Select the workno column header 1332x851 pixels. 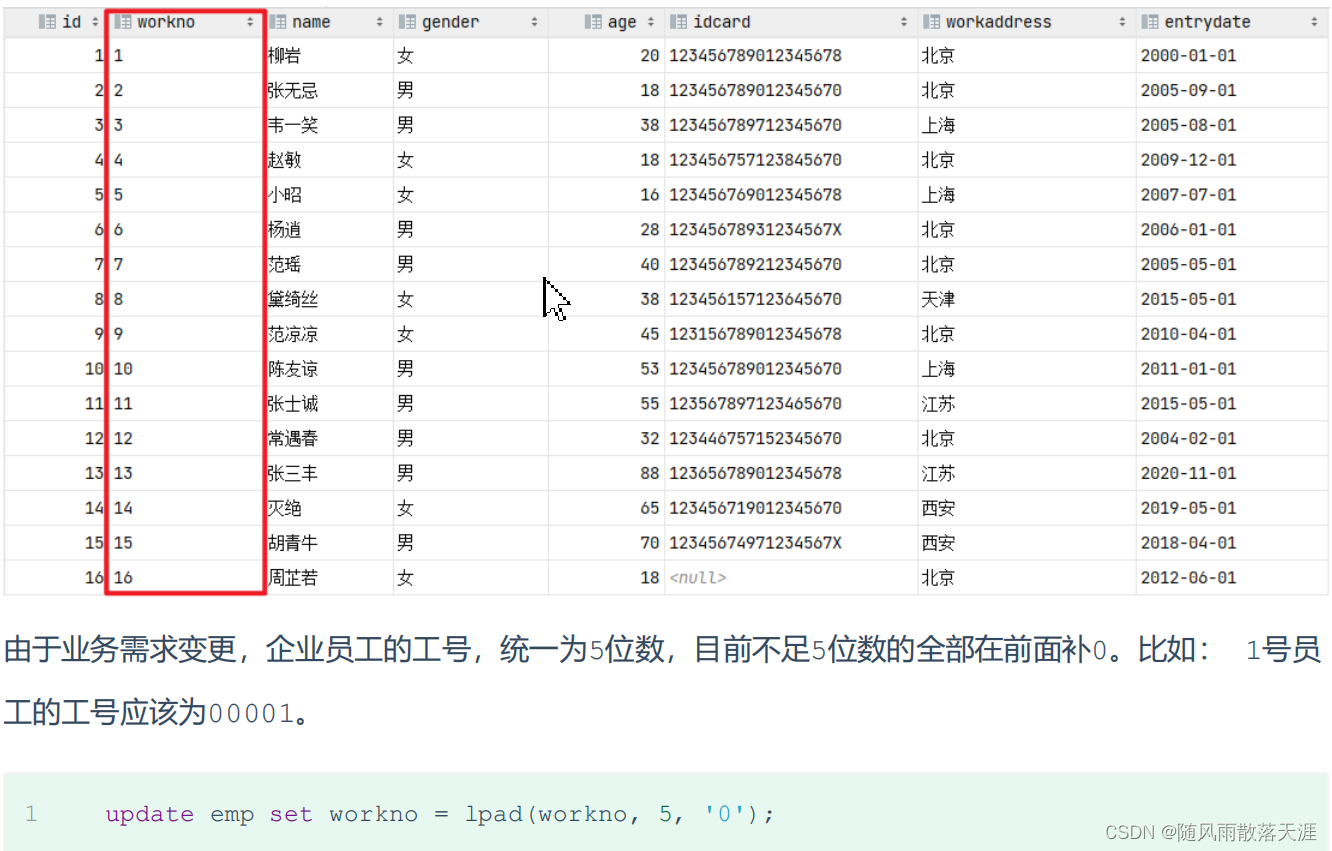pos(184,22)
